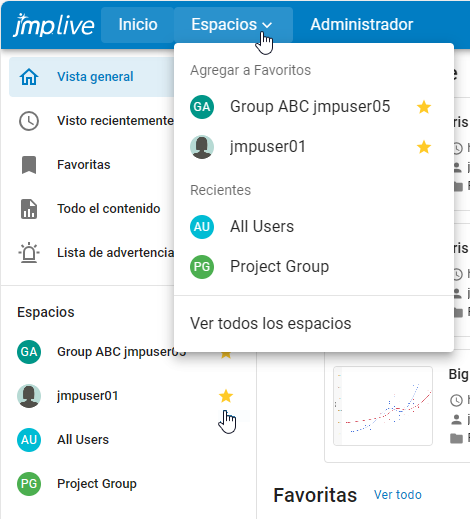
Task: Click the report icon beside Todo el contenido
Action: click(x=29, y=209)
